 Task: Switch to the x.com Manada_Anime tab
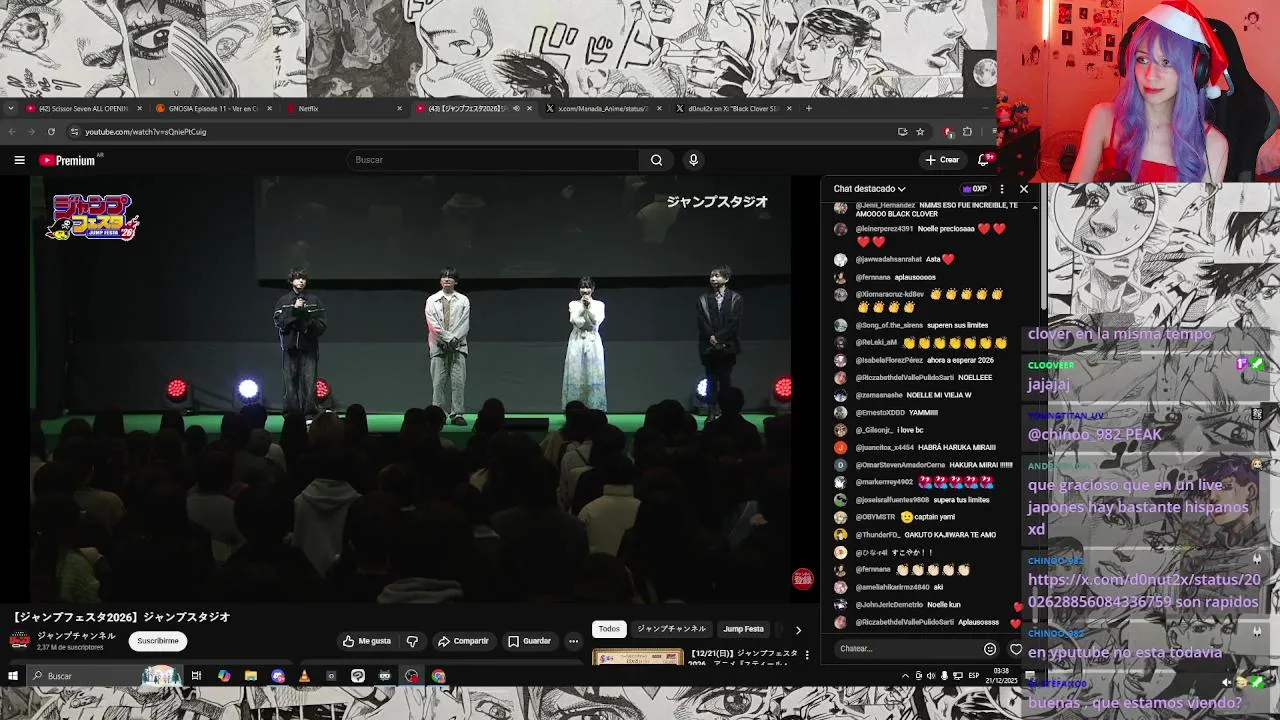click(x=603, y=108)
